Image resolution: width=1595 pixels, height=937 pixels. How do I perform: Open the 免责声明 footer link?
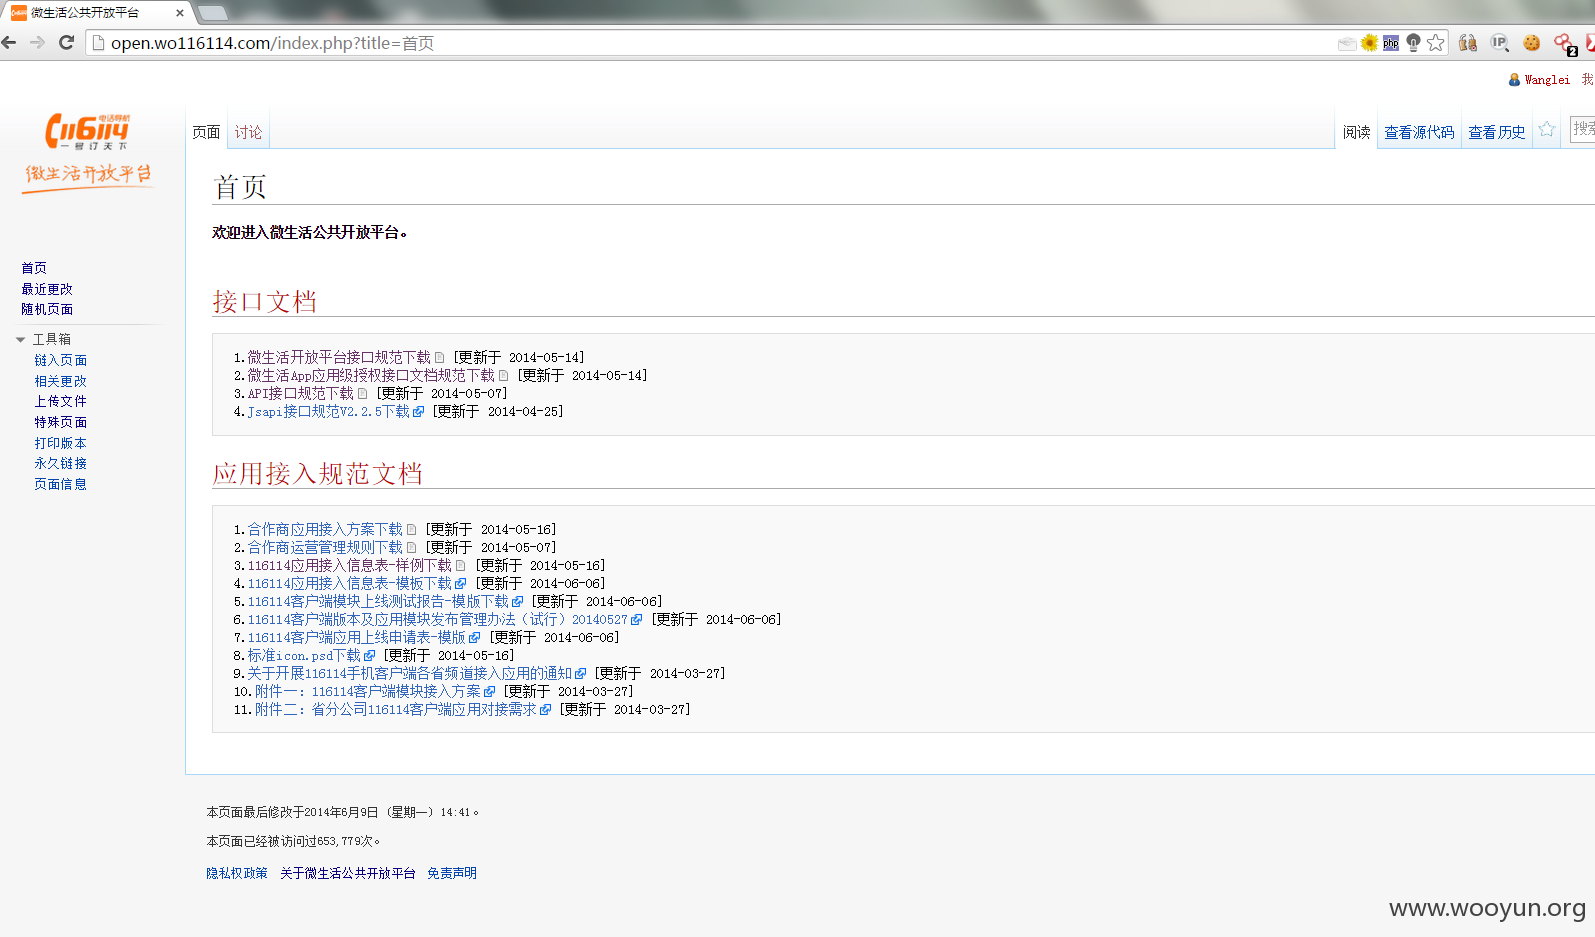(x=452, y=873)
